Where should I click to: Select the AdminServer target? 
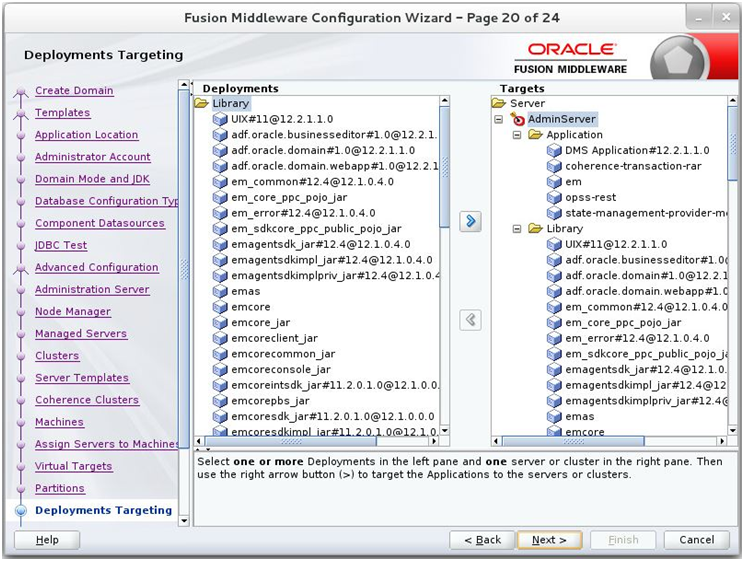[562, 119]
